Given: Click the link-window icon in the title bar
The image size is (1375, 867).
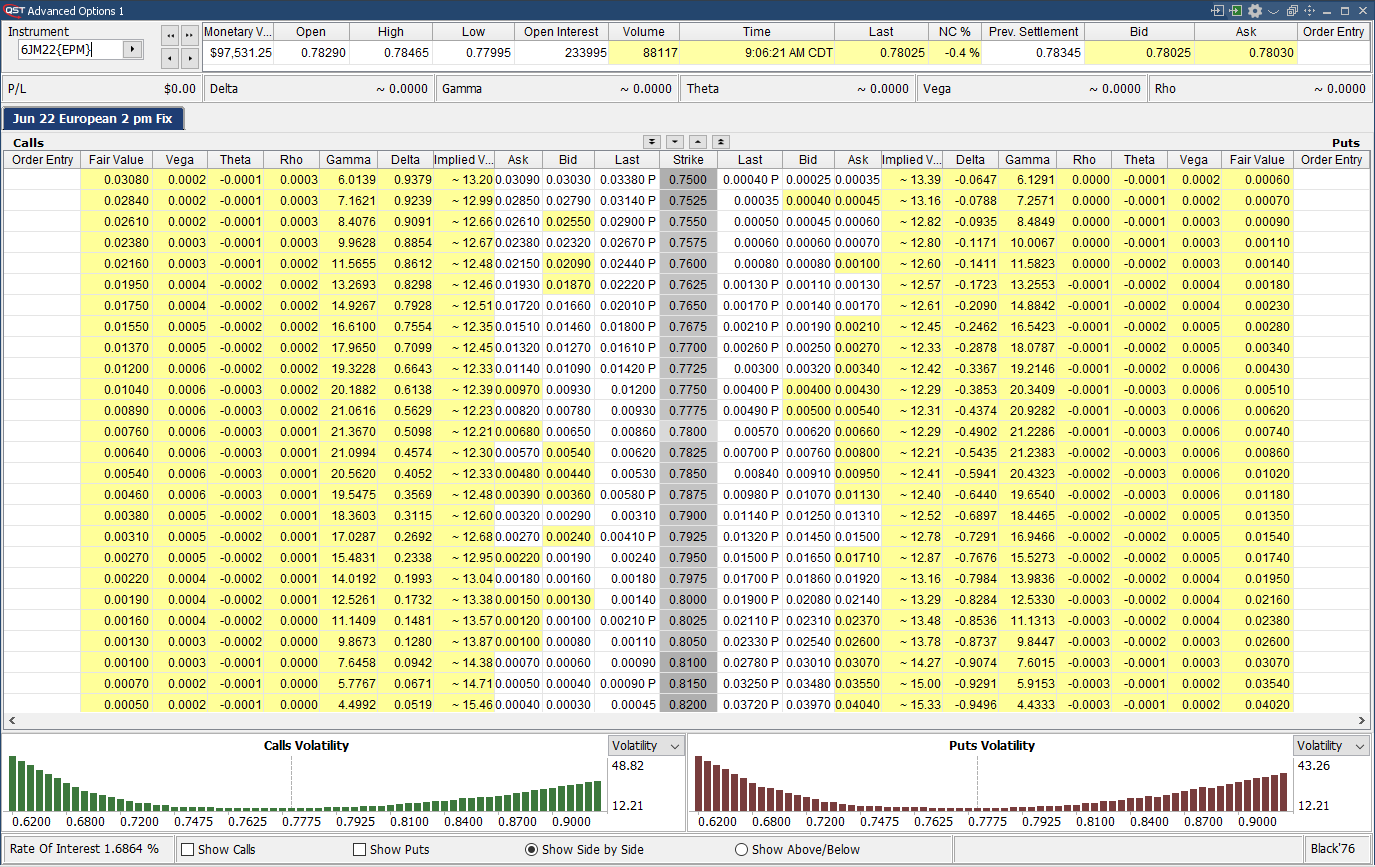Looking at the screenshot, I should pos(1217,10).
